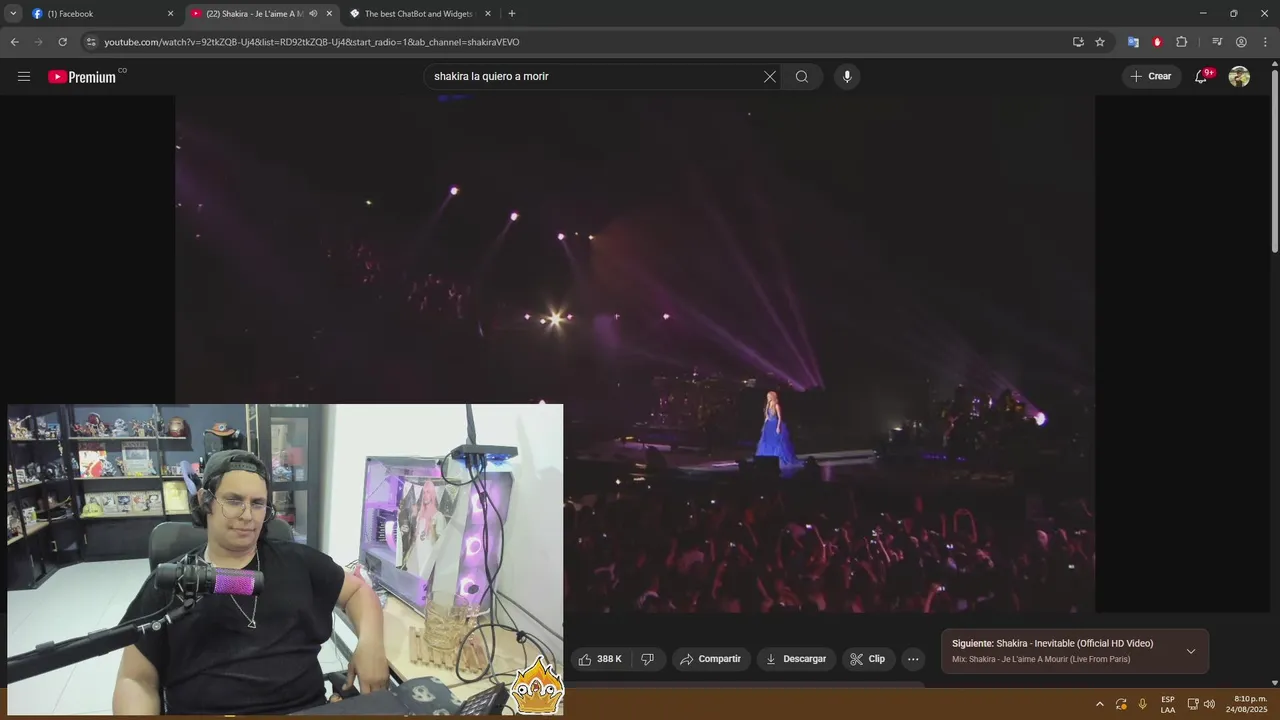Change the ESP LAA input language
The height and width of the screenshot is (720, 1280).
(1168, 704)
